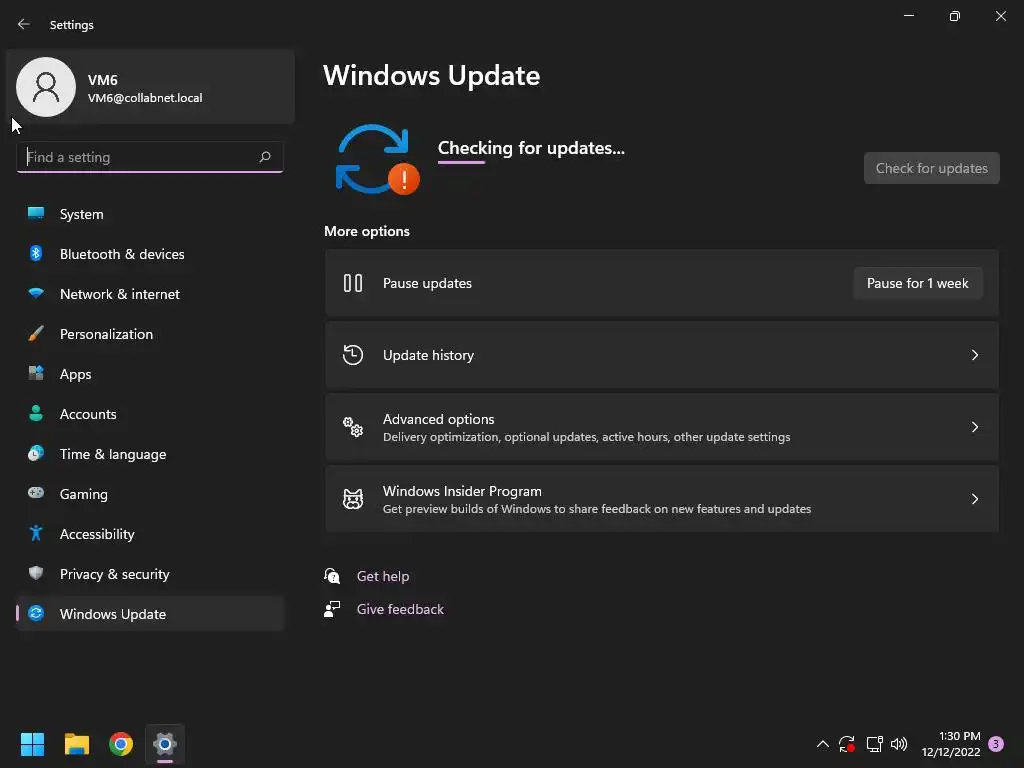Click the Apps grid icon
Image resolution: width=1024 pixels, height=768 pixels.
36,374
